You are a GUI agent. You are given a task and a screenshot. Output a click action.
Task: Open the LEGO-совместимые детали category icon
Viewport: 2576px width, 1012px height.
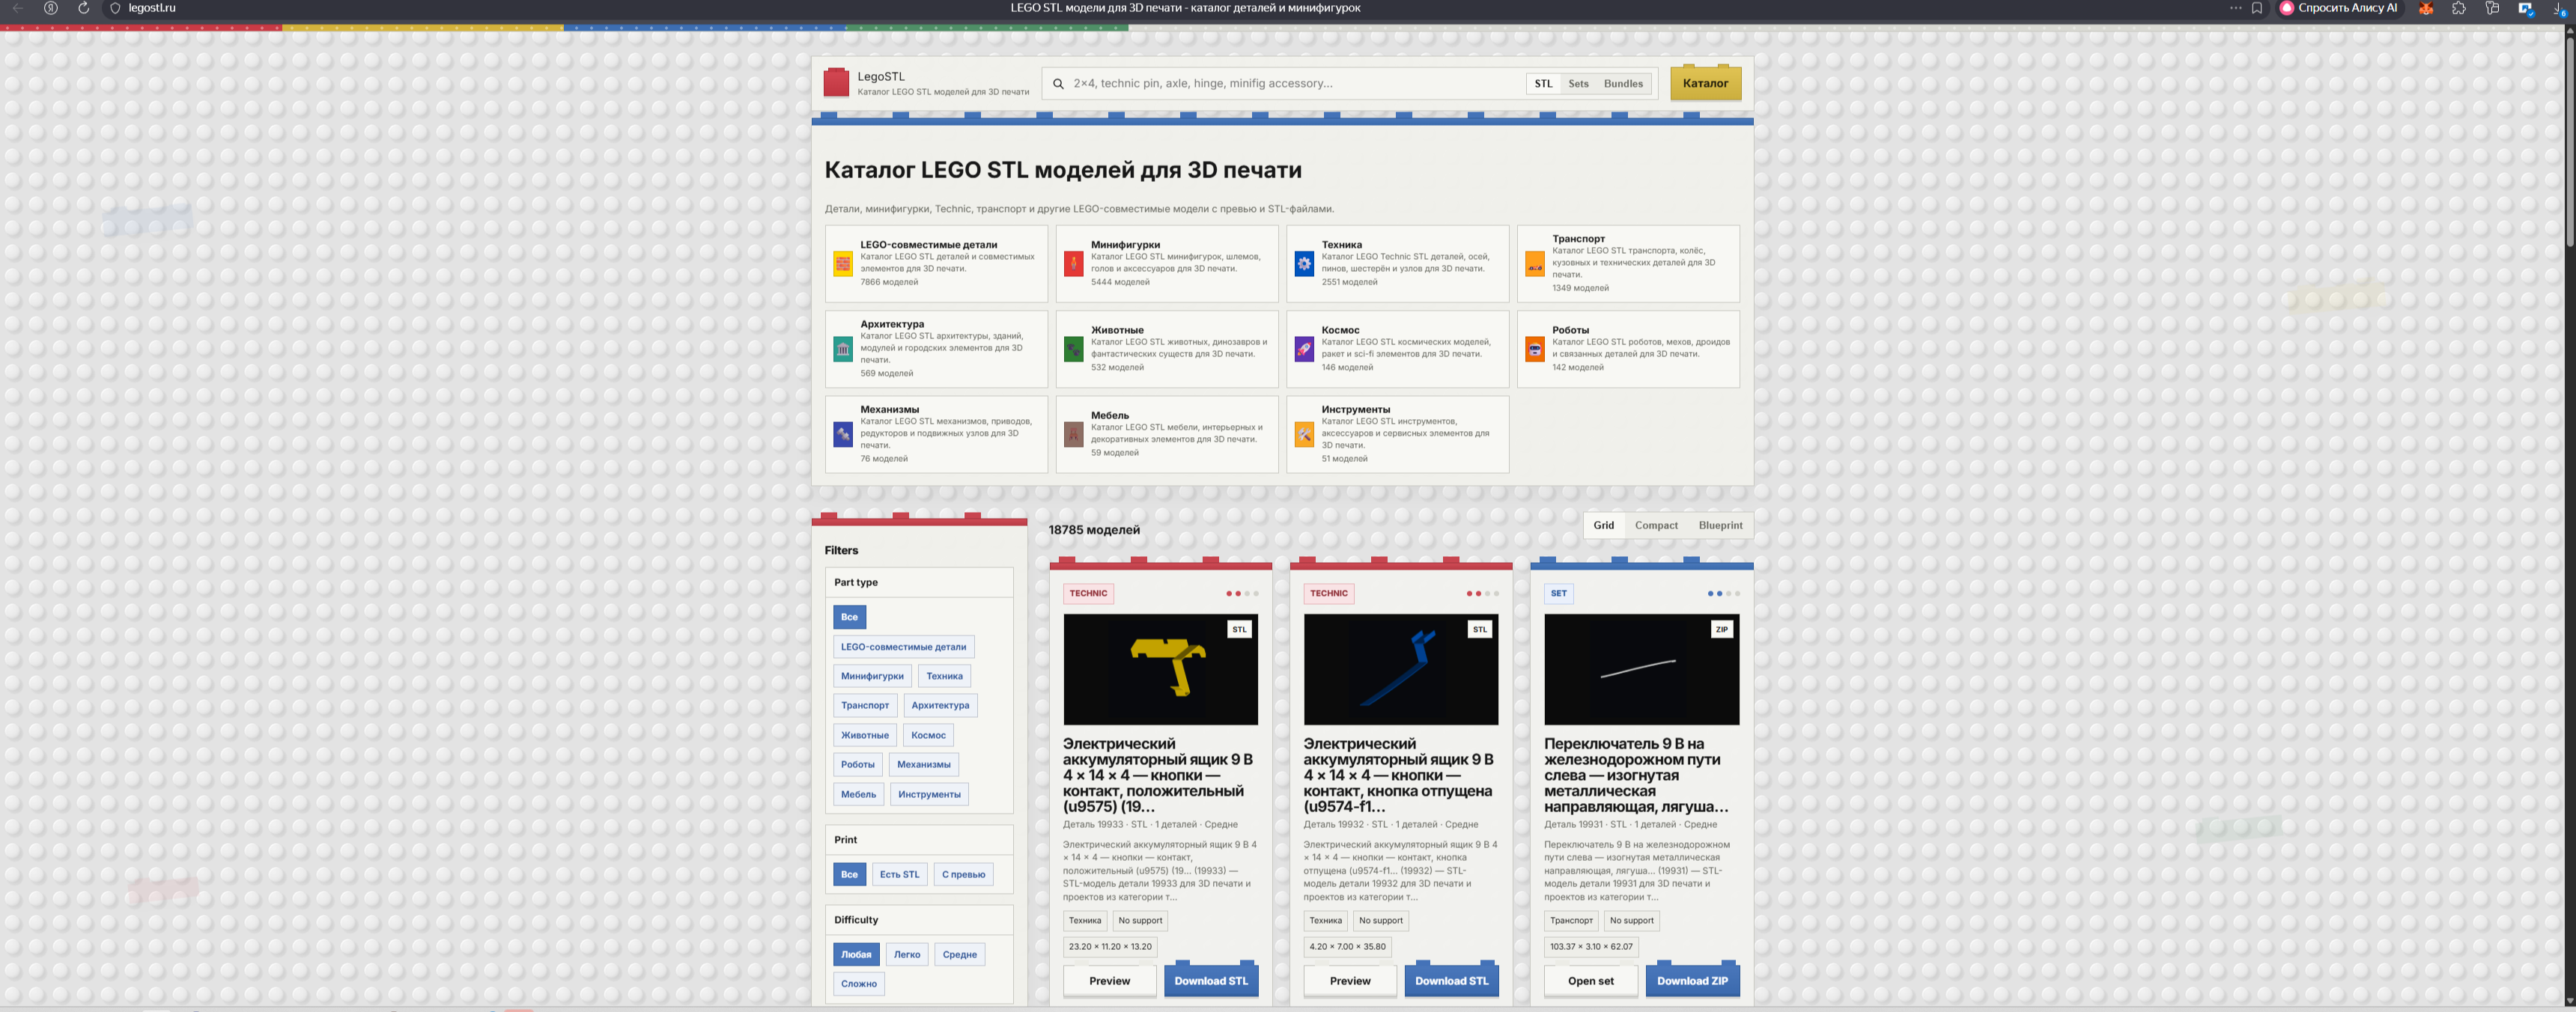pos(843,264)
